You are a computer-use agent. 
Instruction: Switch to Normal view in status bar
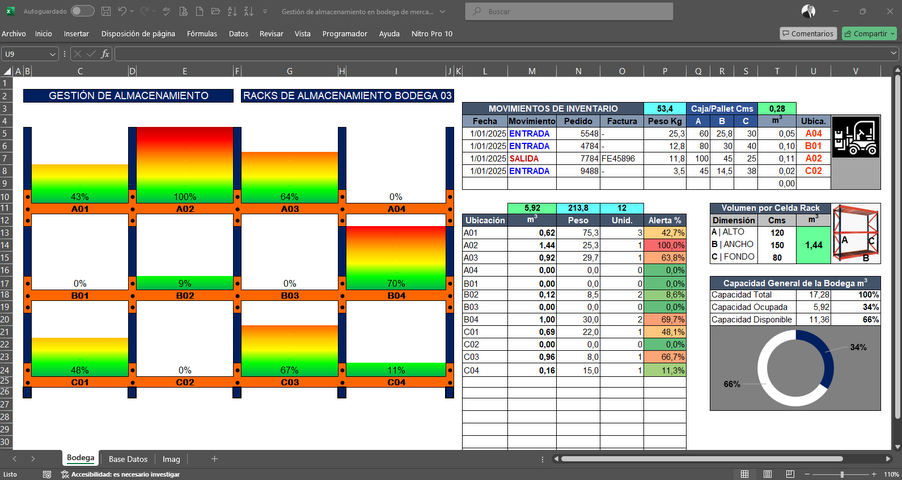(x=744, y=474)
